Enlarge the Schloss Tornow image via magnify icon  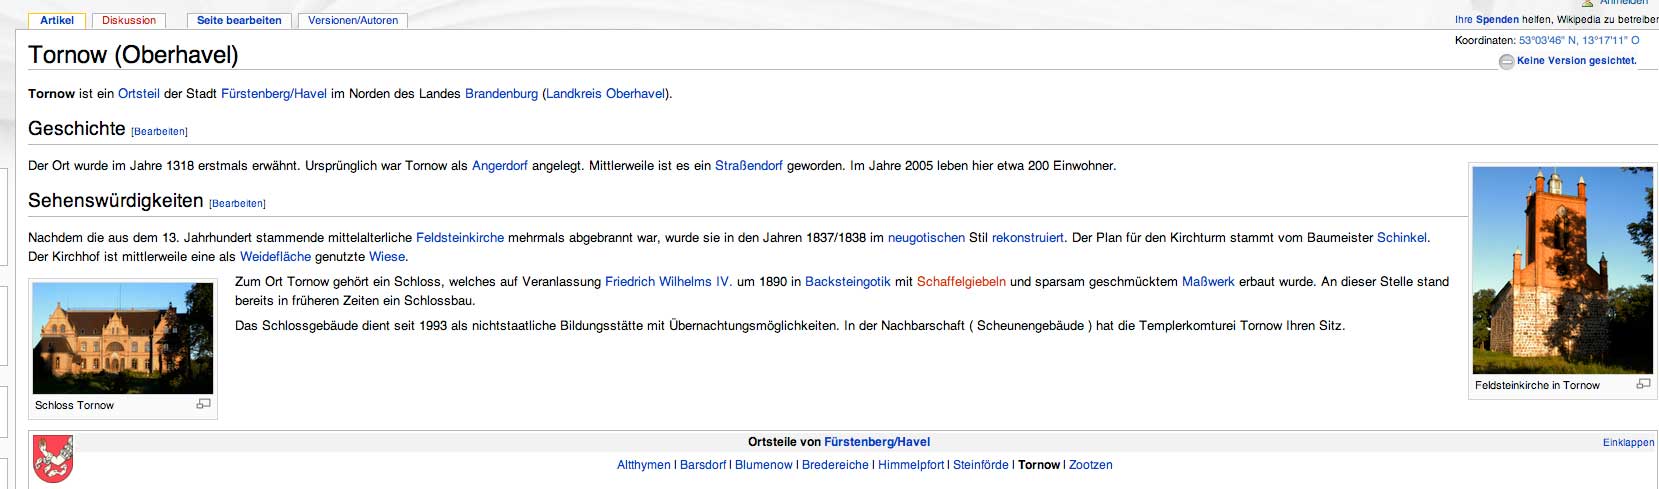(x=204, y=404)
